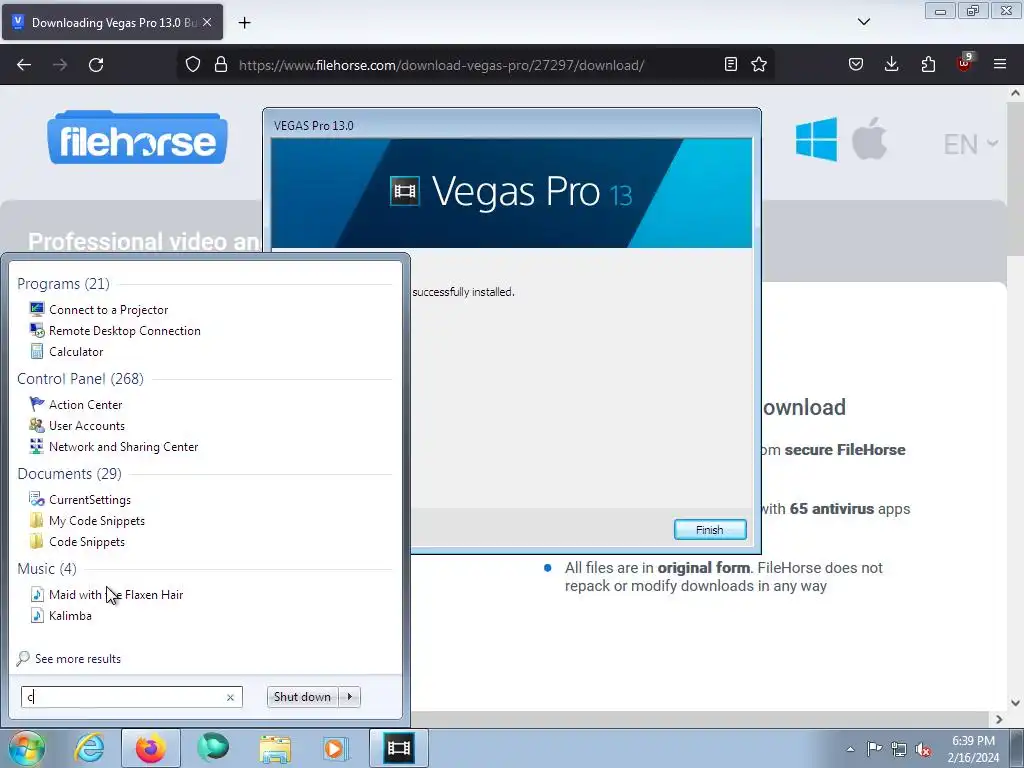Open a new Firefox tab
Screen dimensions: 1024x768
[244, 23]
